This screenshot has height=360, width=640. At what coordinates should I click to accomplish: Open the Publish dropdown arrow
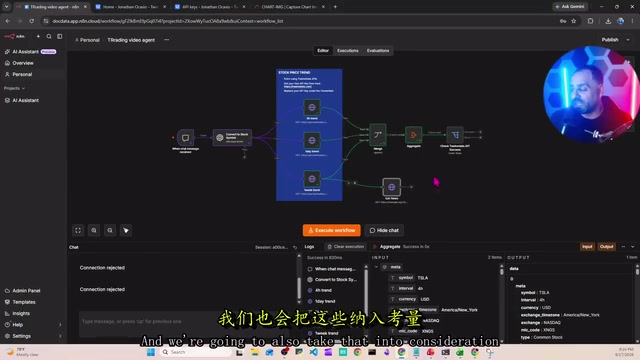pos(628,40)
